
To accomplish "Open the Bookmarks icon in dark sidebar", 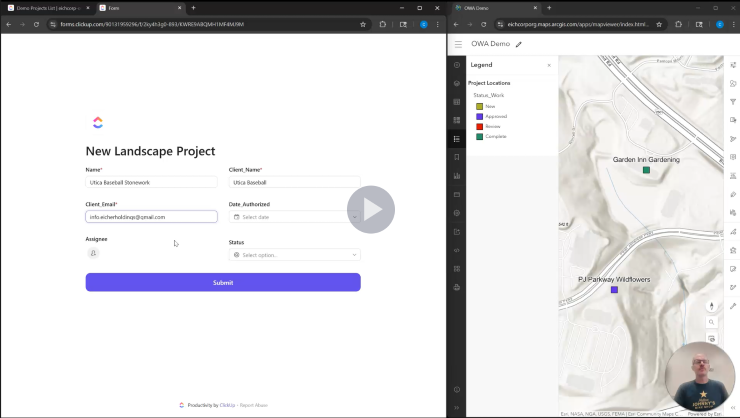I will pyautogui.click(x=456, y=157).
